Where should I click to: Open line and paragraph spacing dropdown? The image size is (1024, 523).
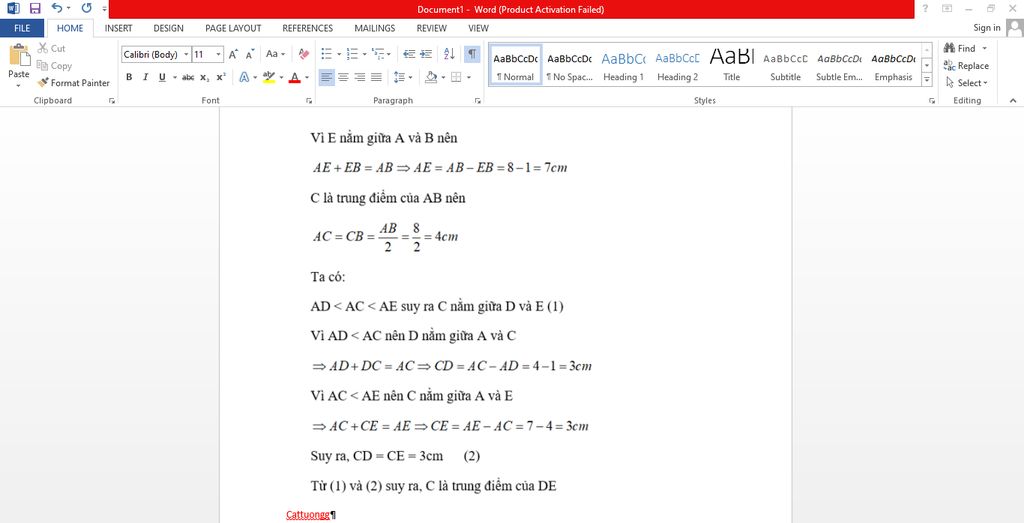tap(403, 77)
